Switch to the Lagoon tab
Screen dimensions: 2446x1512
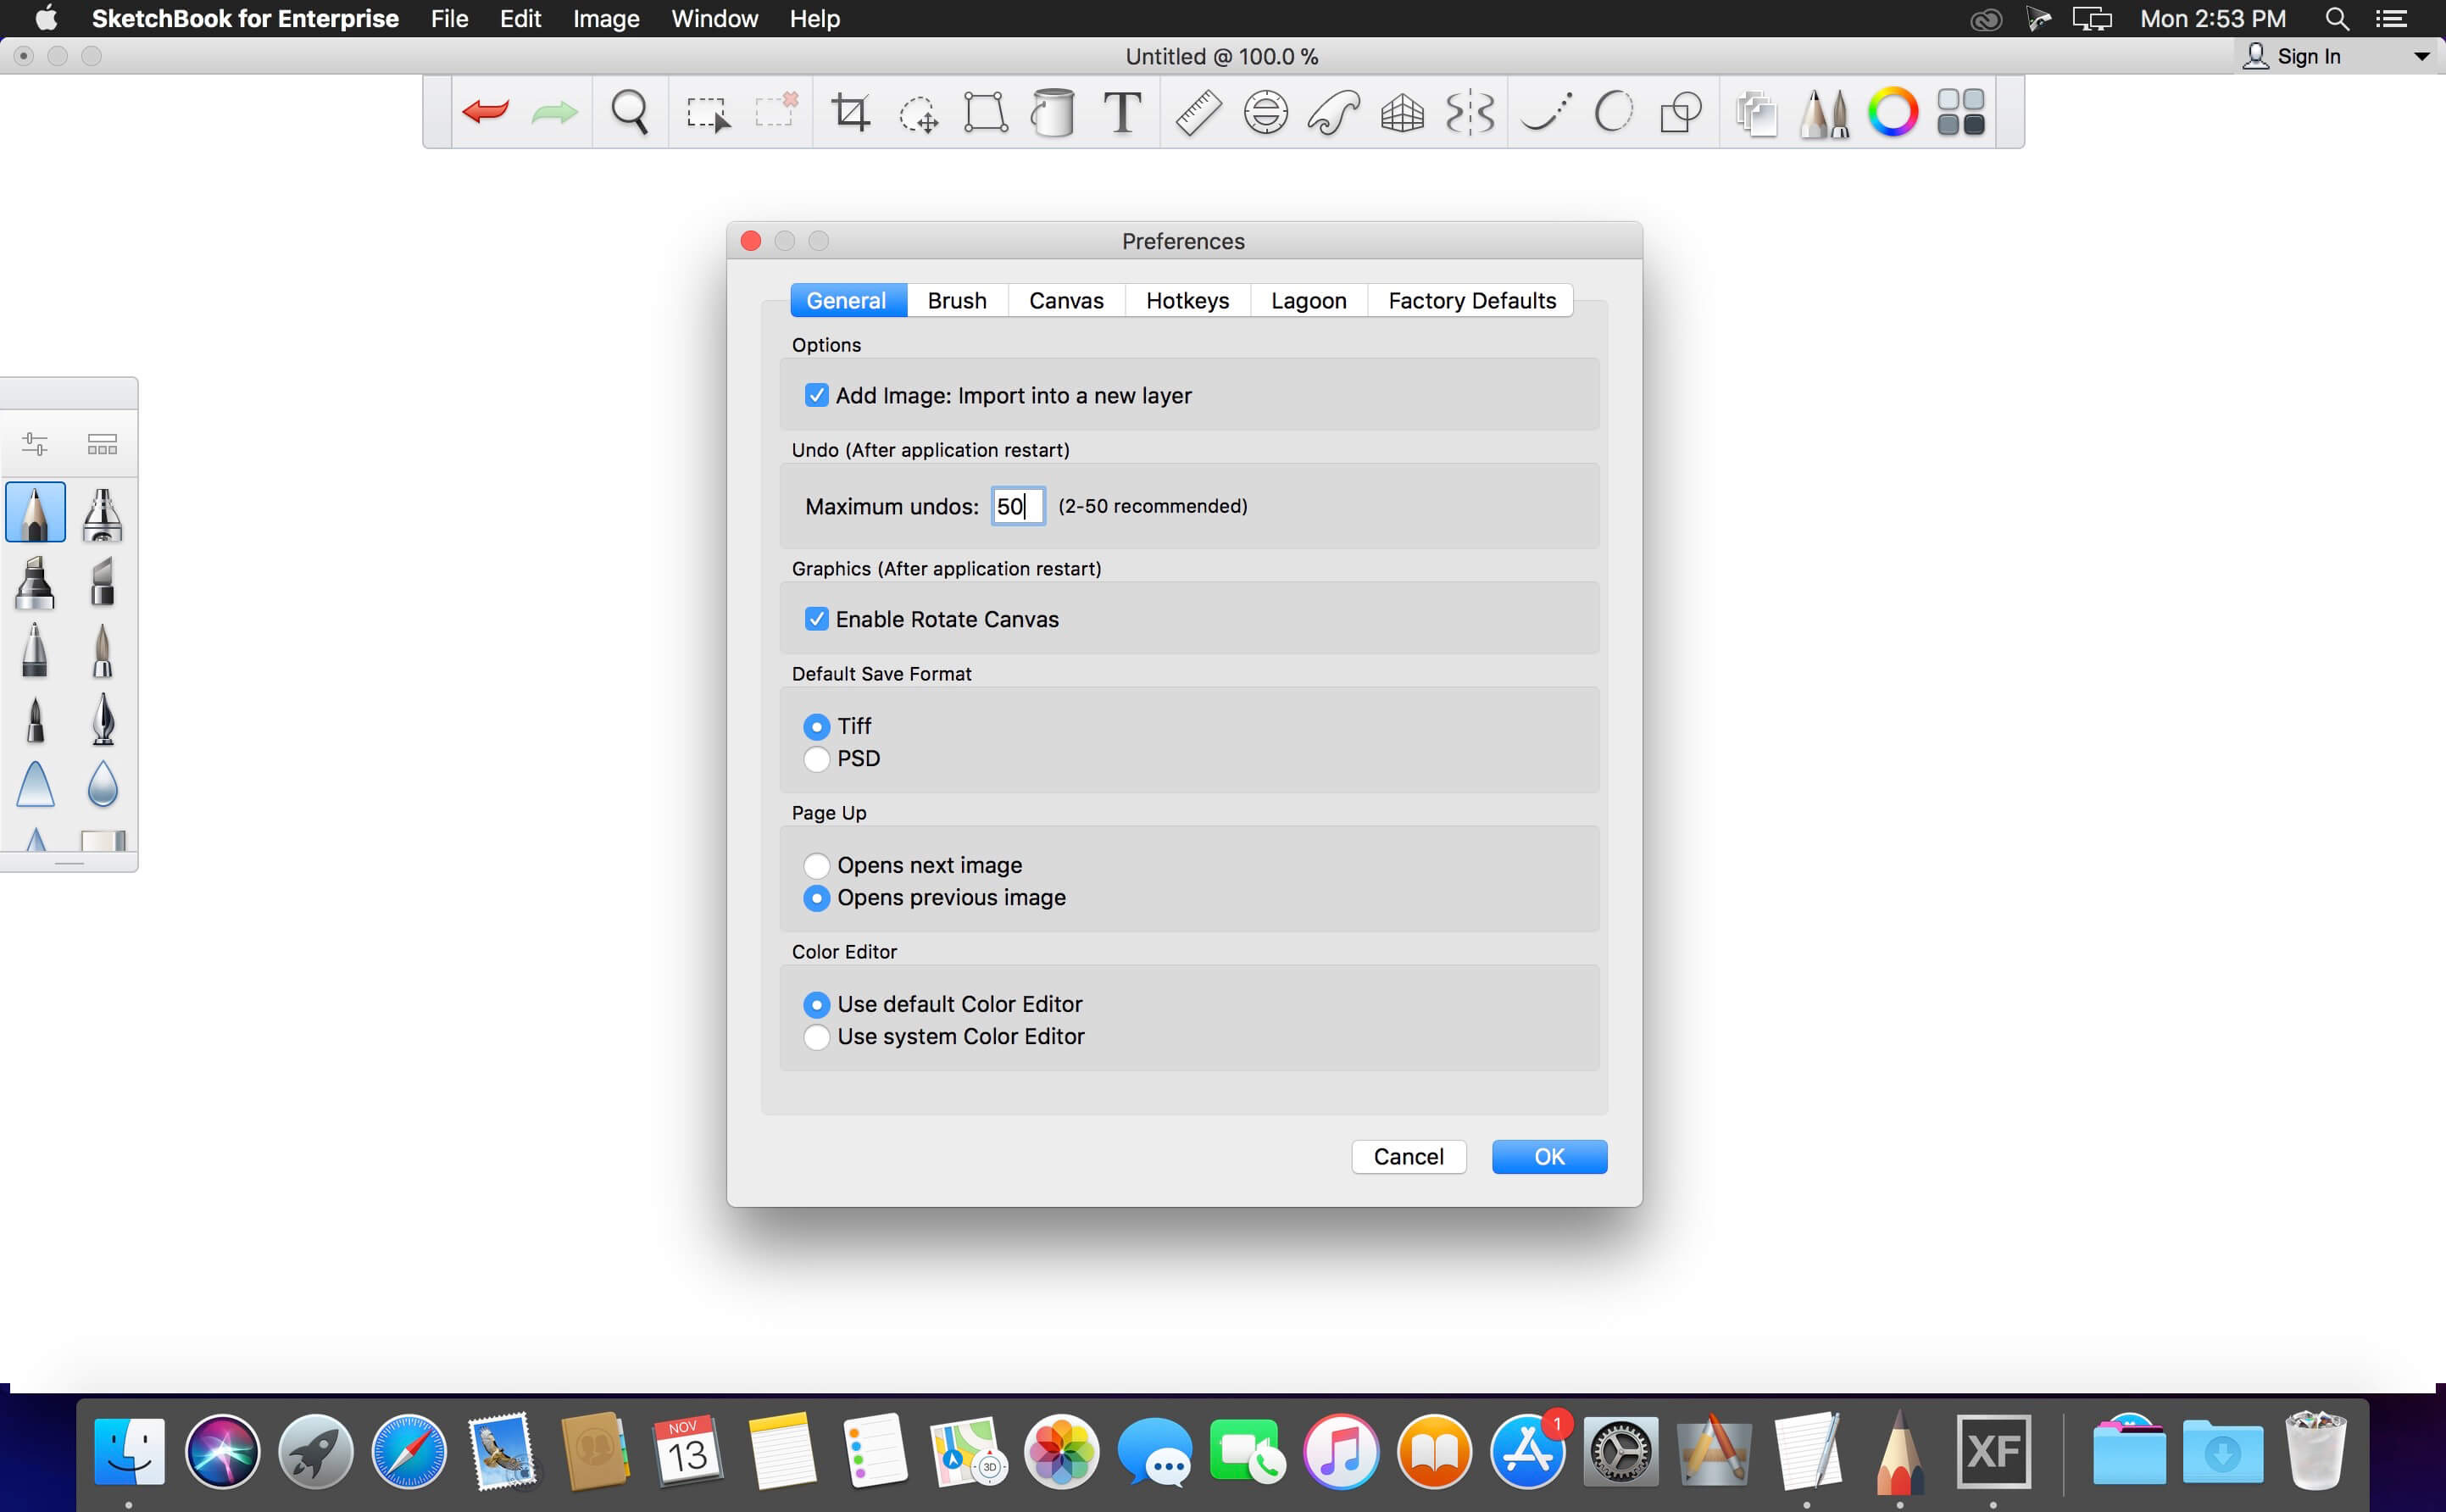[x=1308, y=300]
